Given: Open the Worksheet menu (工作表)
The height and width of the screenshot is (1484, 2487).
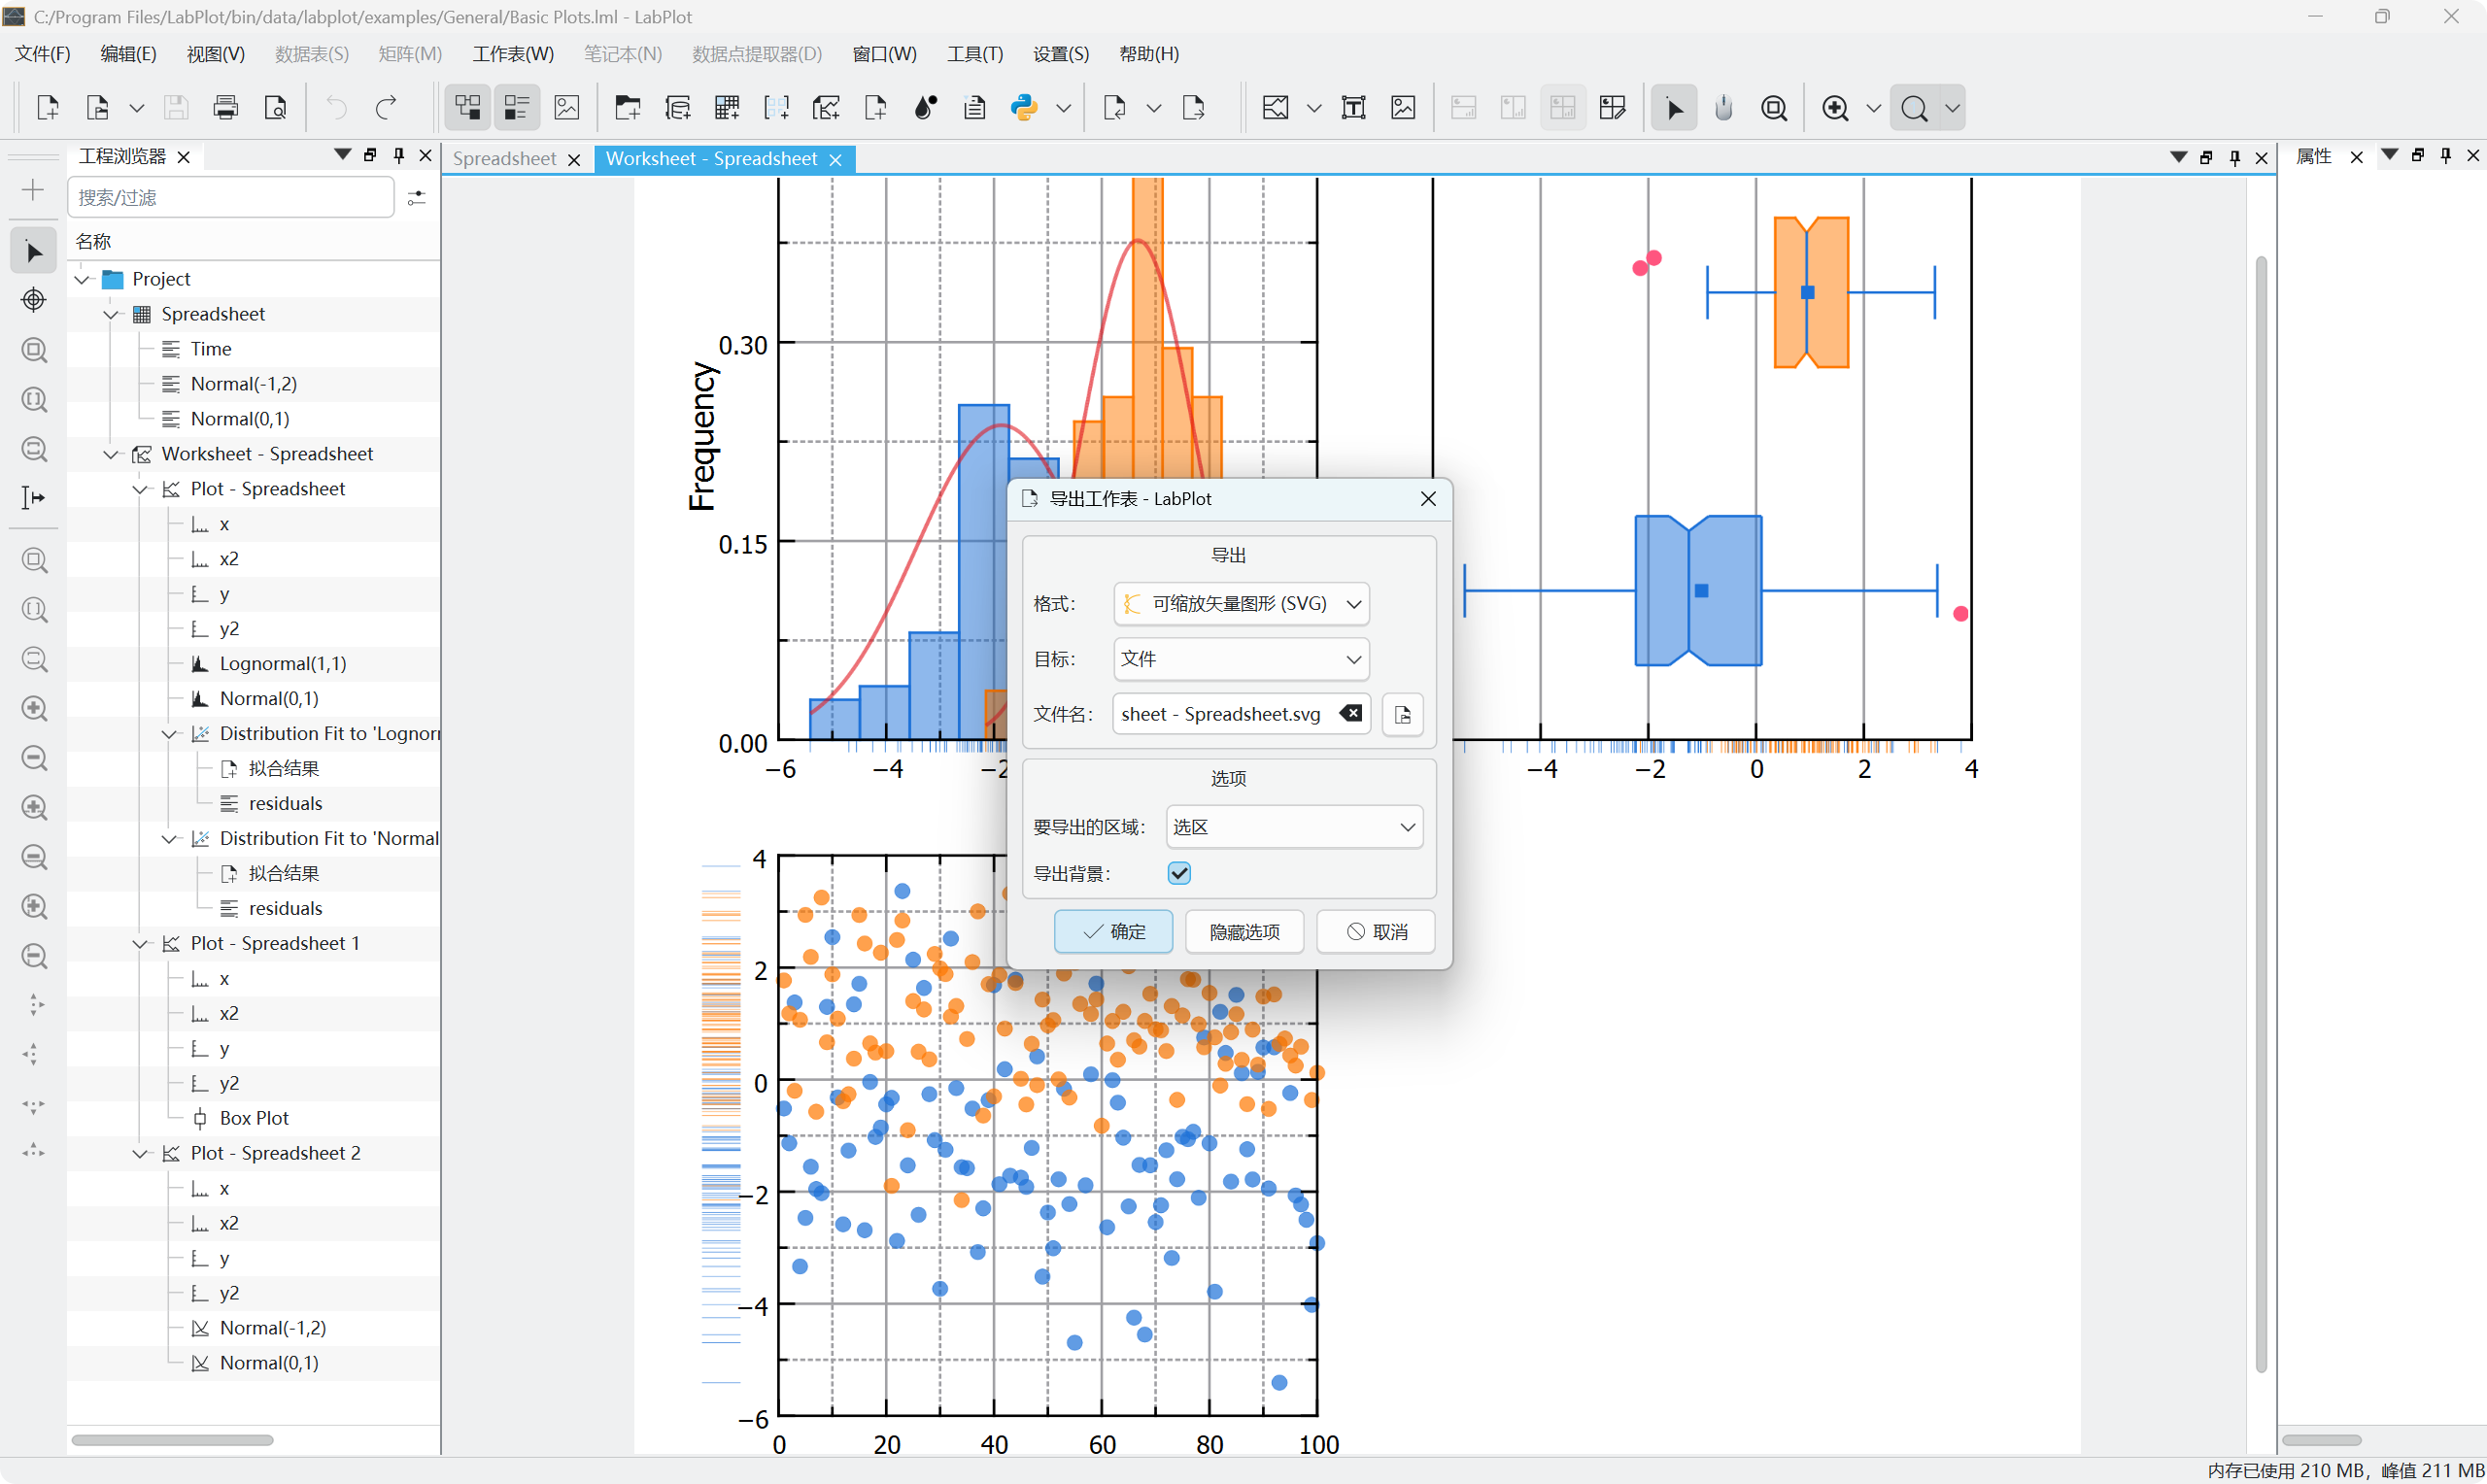Looking at the screenshot, I should tap(512, 54).
